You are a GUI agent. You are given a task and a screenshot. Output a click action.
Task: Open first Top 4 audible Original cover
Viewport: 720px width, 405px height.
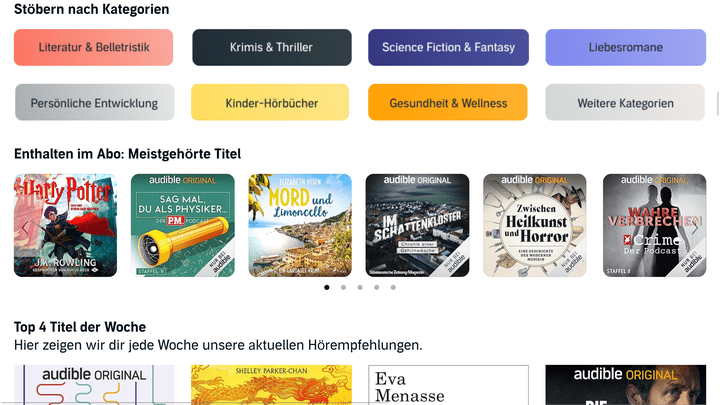pyautogui.click(x=94, y=385)
